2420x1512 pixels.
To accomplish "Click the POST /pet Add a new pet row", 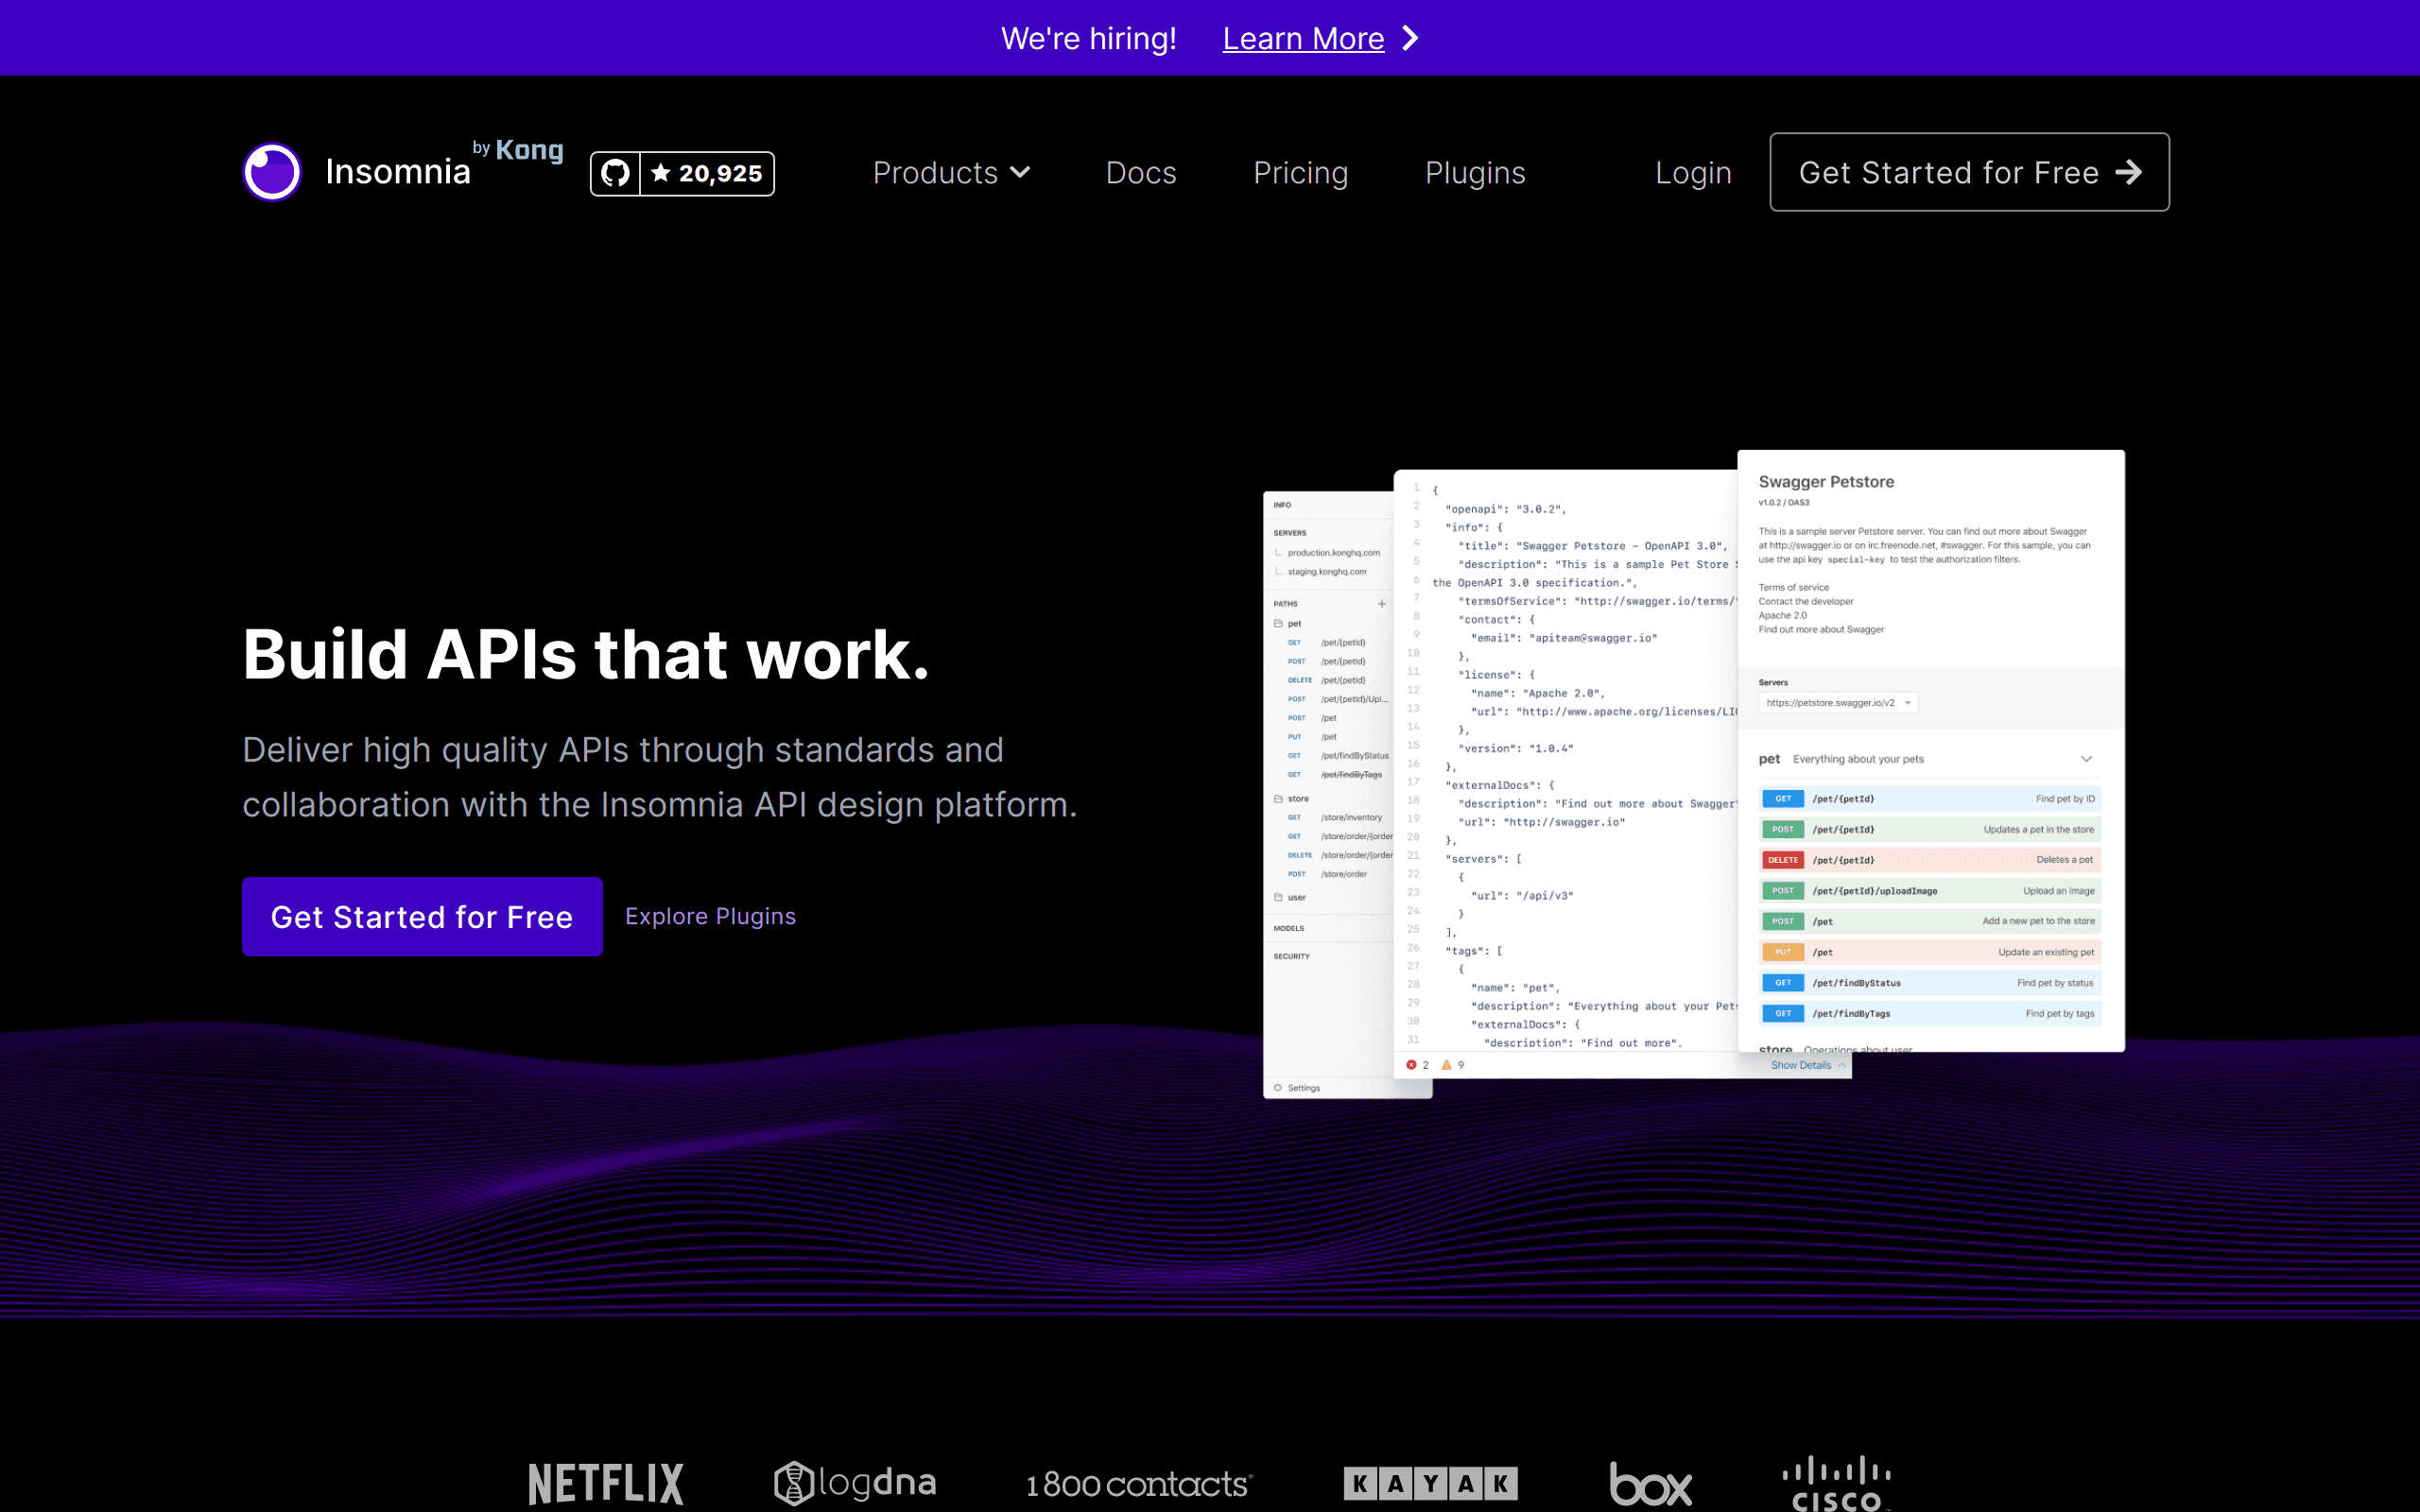I will tap(1930, 921).
